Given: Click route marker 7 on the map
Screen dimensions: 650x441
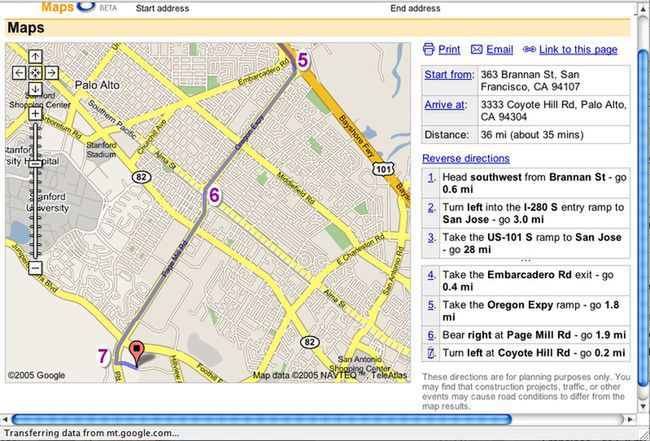Looking at the screenshot, I should tap(103, 356).
